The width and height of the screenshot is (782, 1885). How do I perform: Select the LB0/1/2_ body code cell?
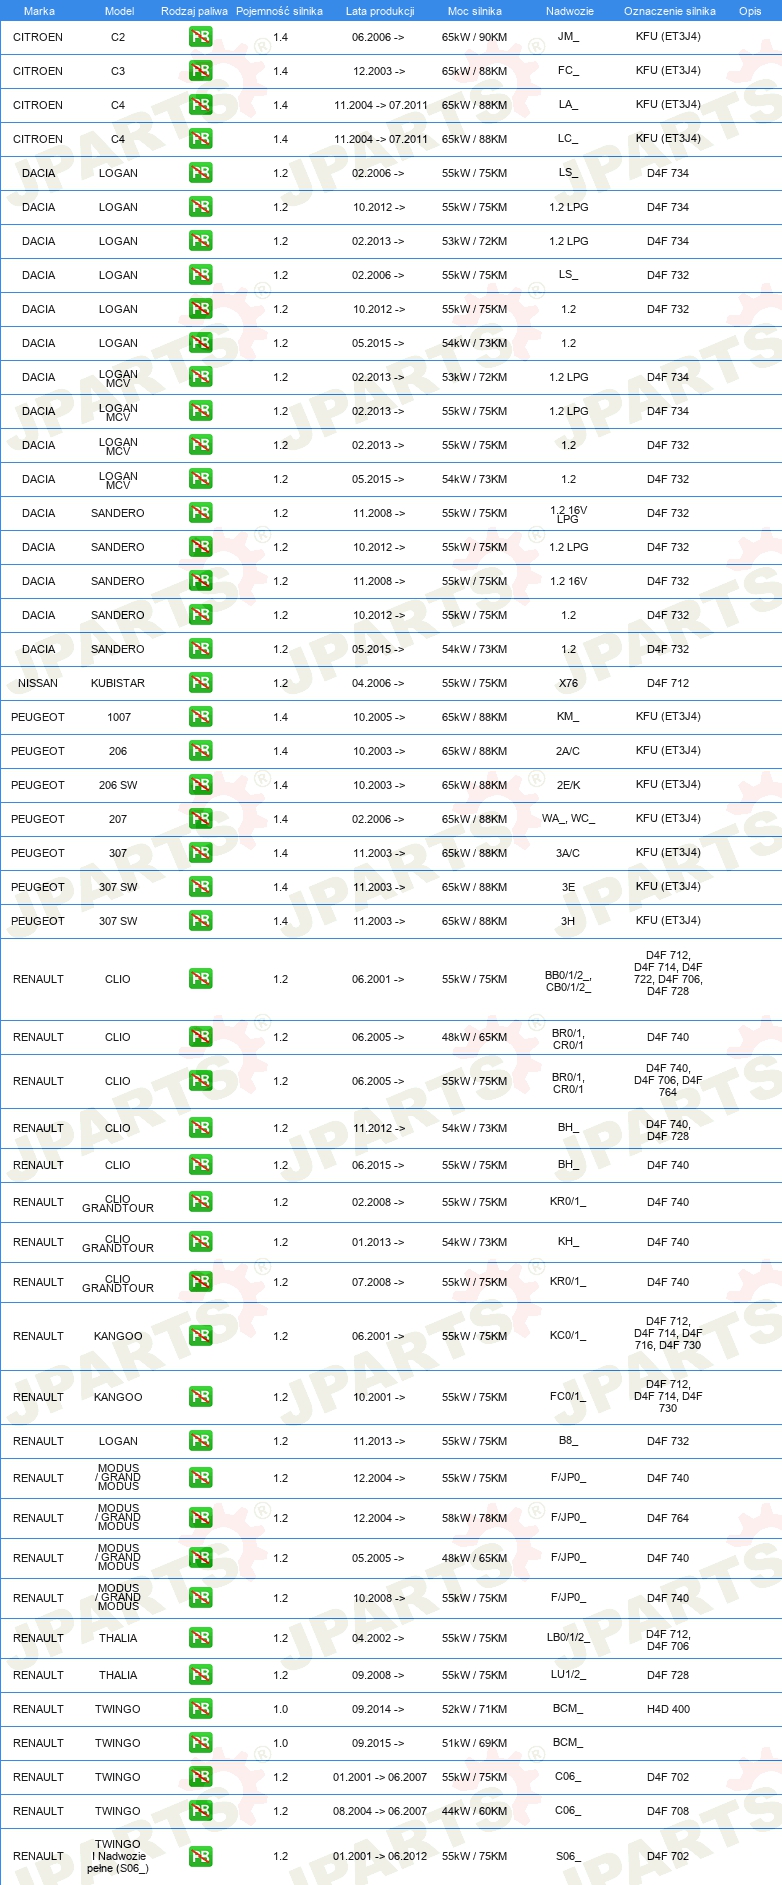point(568,1638)
